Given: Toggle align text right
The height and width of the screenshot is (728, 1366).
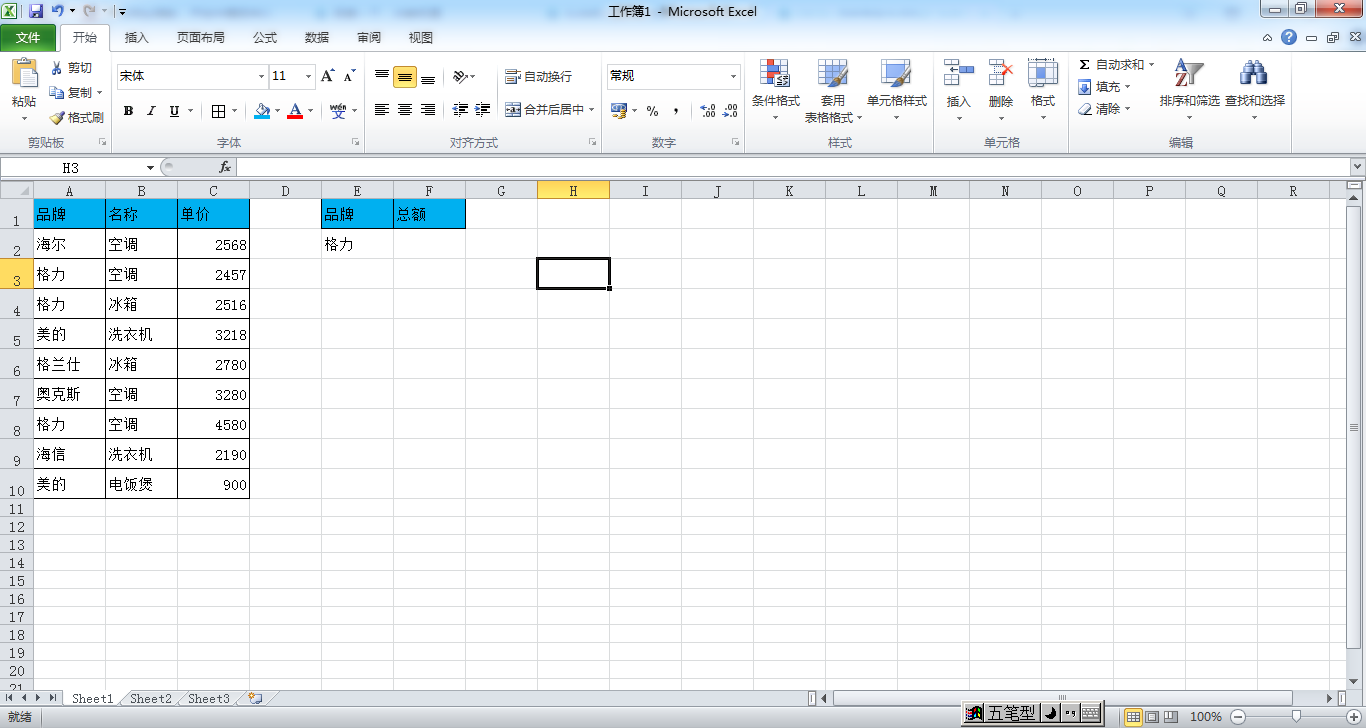Looking at the screenshot, I should click(428, 110).
